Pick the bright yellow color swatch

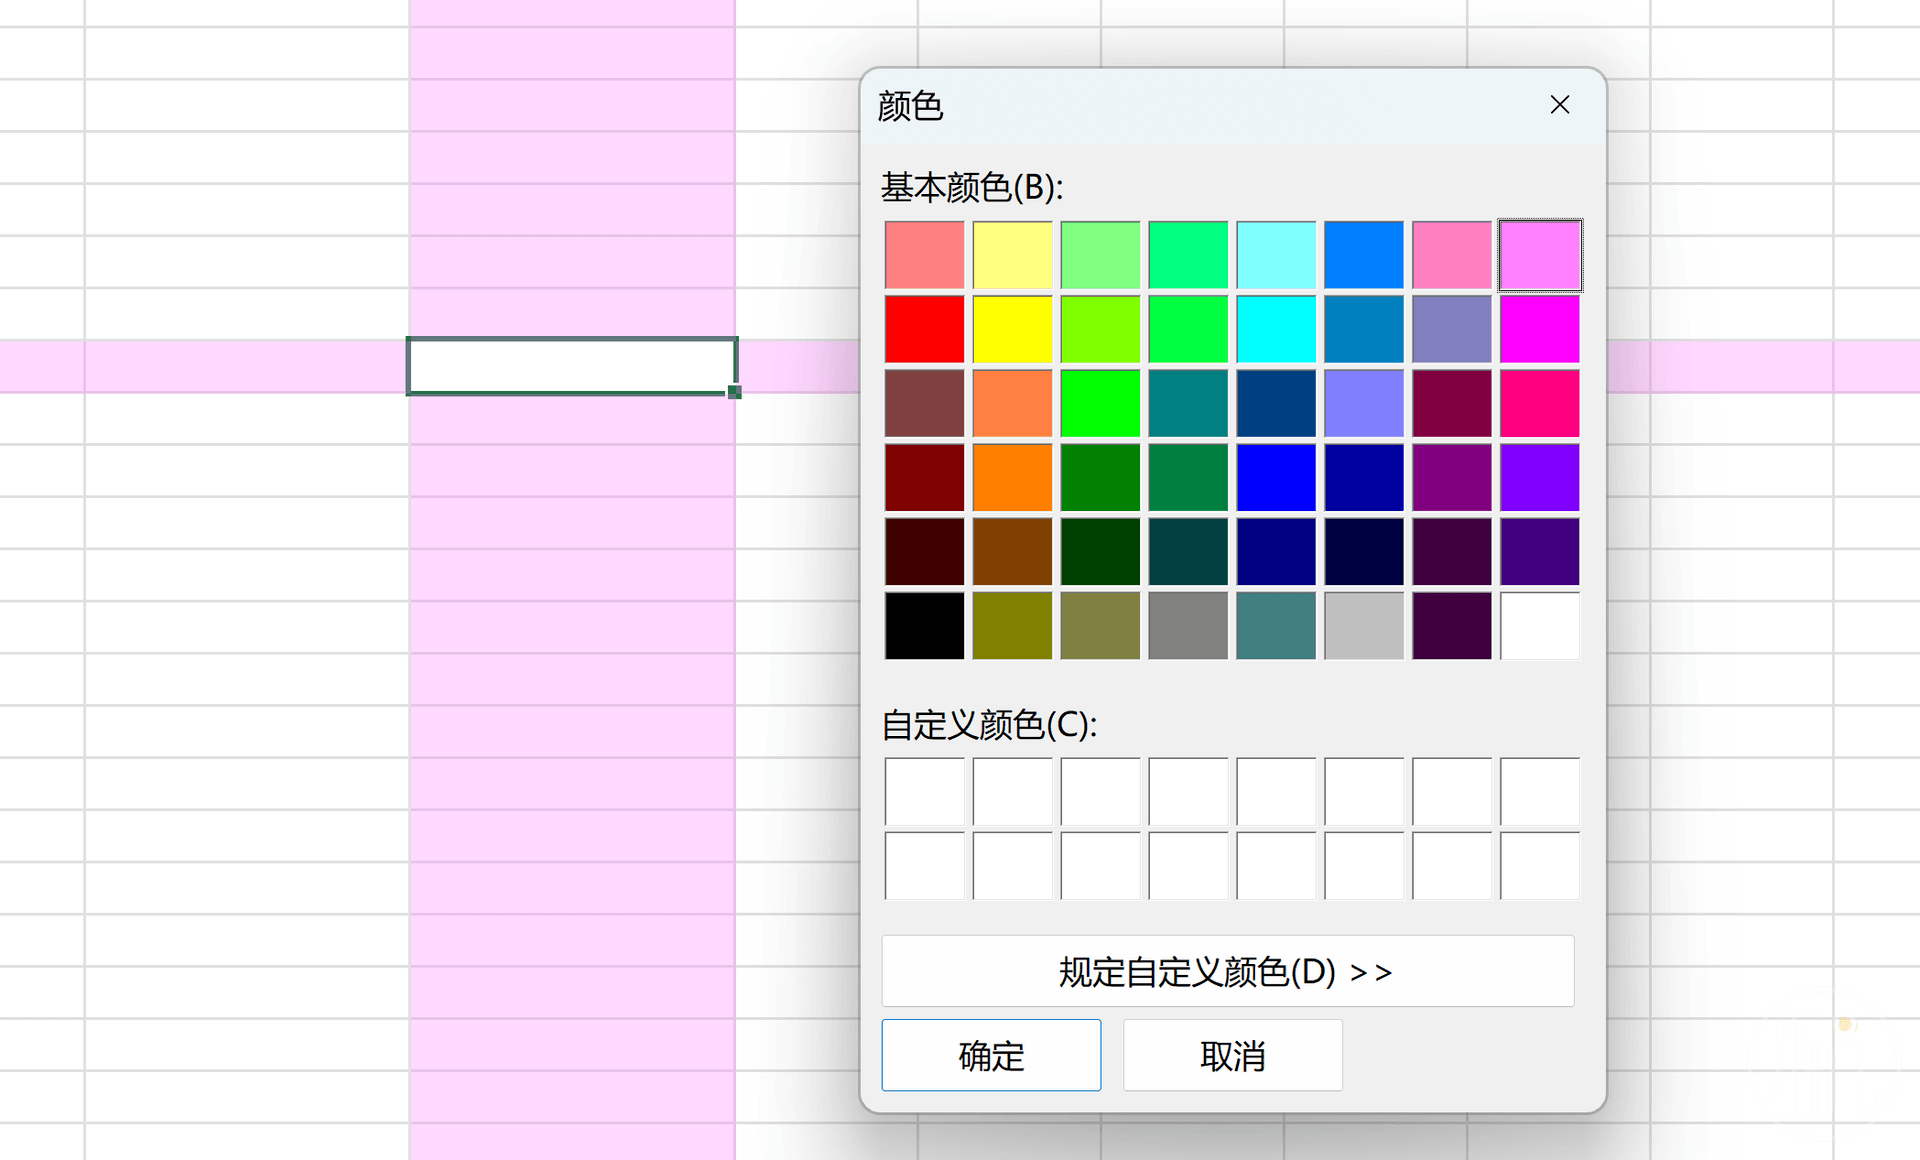pos(1012,329)
